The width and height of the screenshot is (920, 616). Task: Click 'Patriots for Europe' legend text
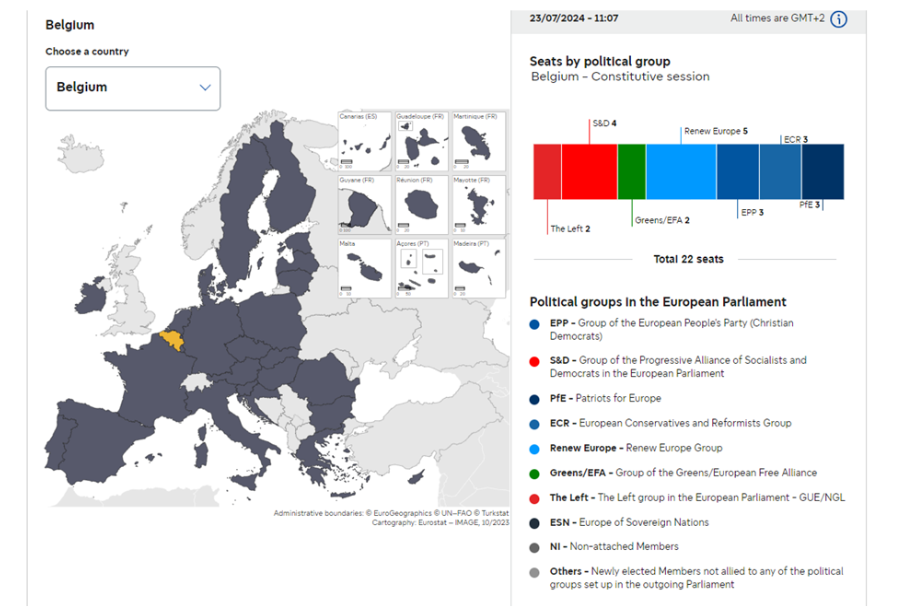618,398
